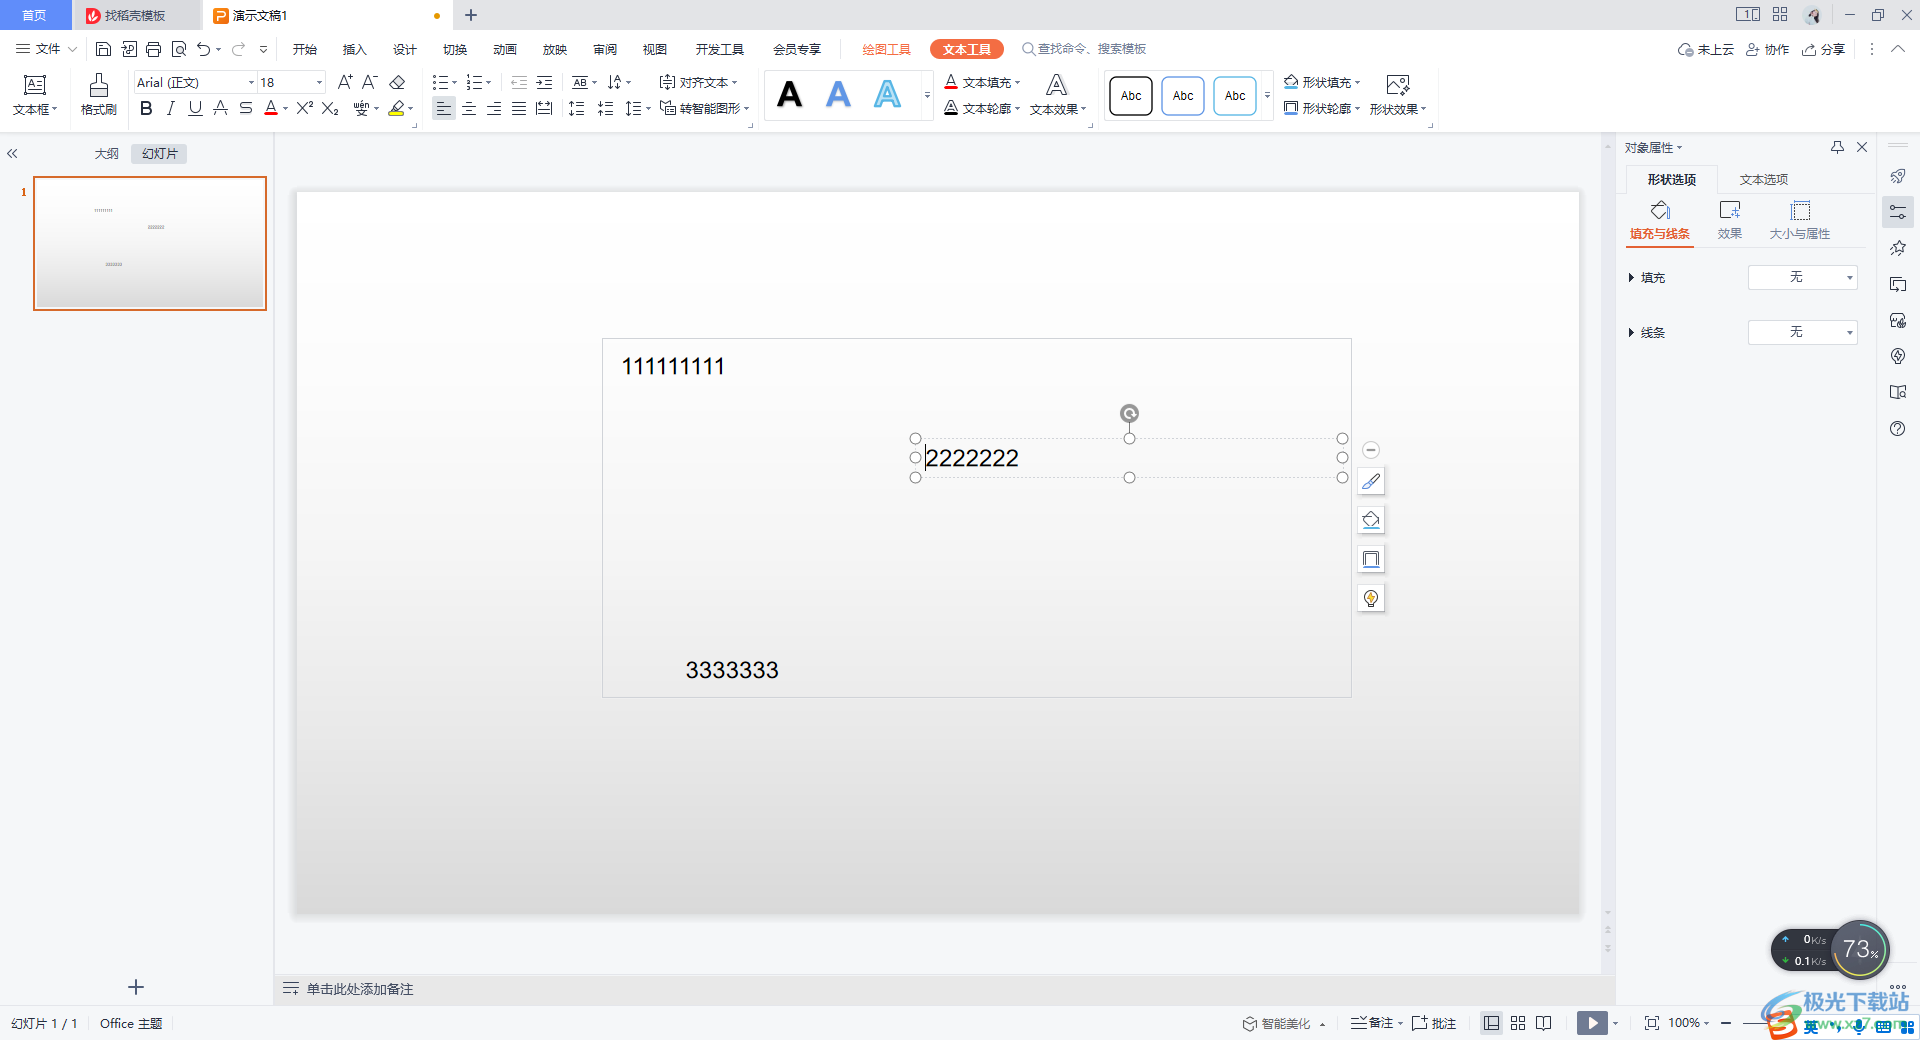Click the Print icon

coord(153,49)
